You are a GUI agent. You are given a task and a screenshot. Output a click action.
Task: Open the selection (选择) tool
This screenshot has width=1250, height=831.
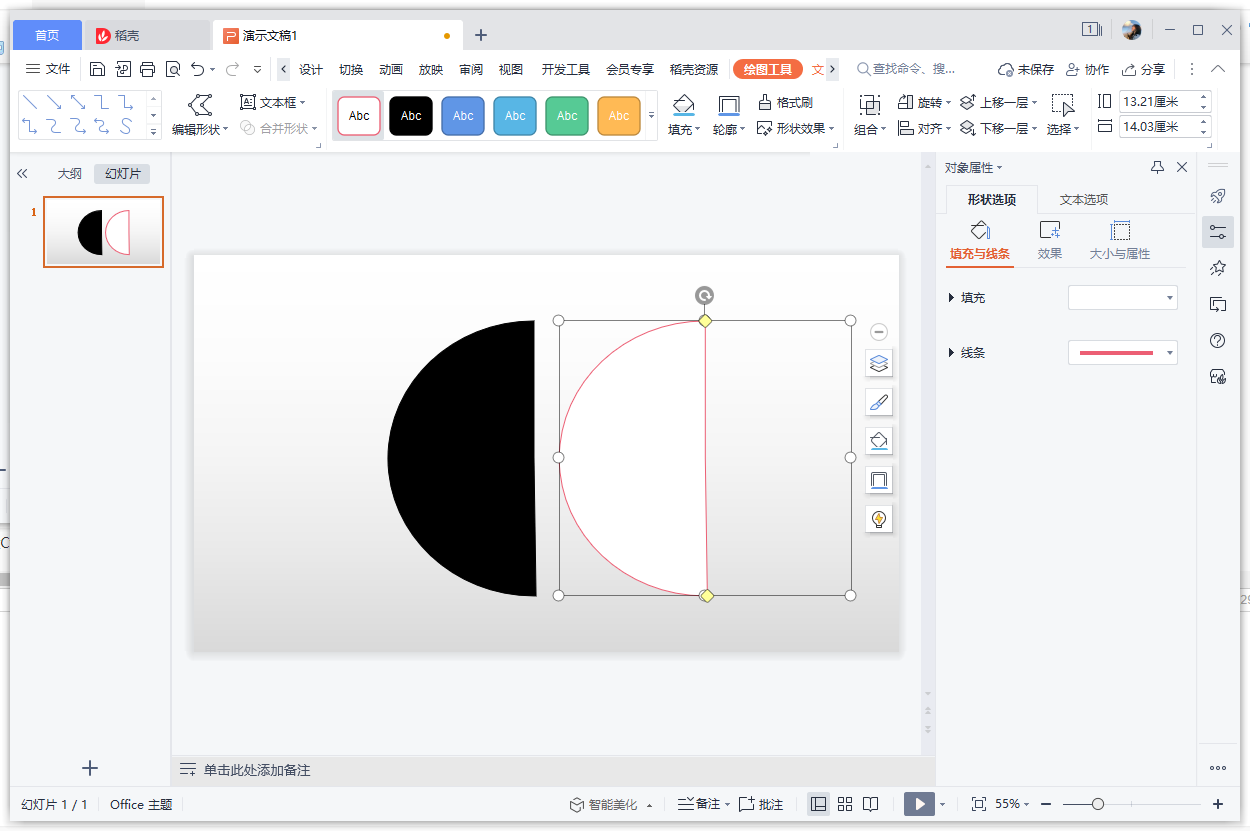pos(1062,116)
